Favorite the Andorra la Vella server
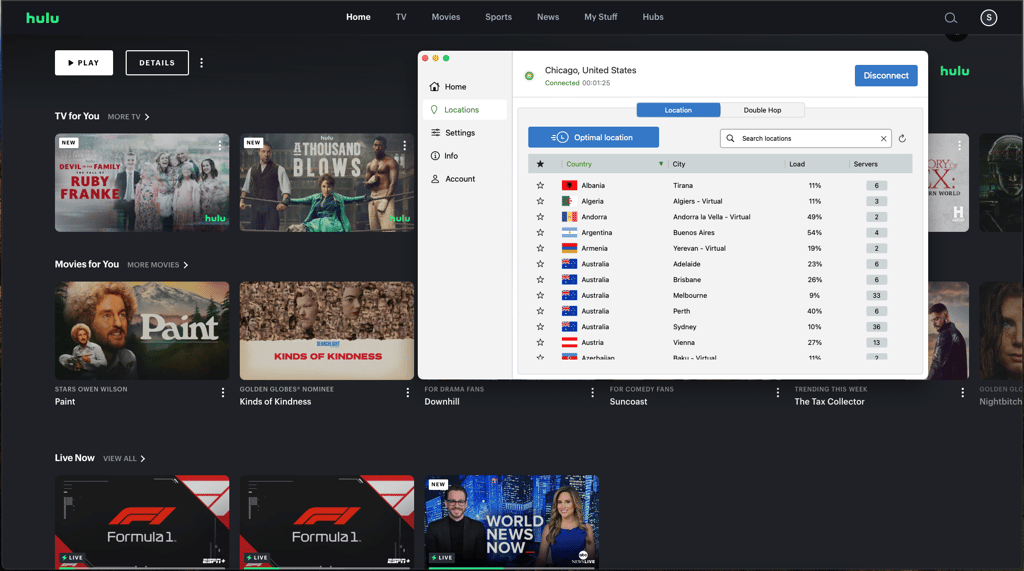1024x571 pixels. (540, 217)
